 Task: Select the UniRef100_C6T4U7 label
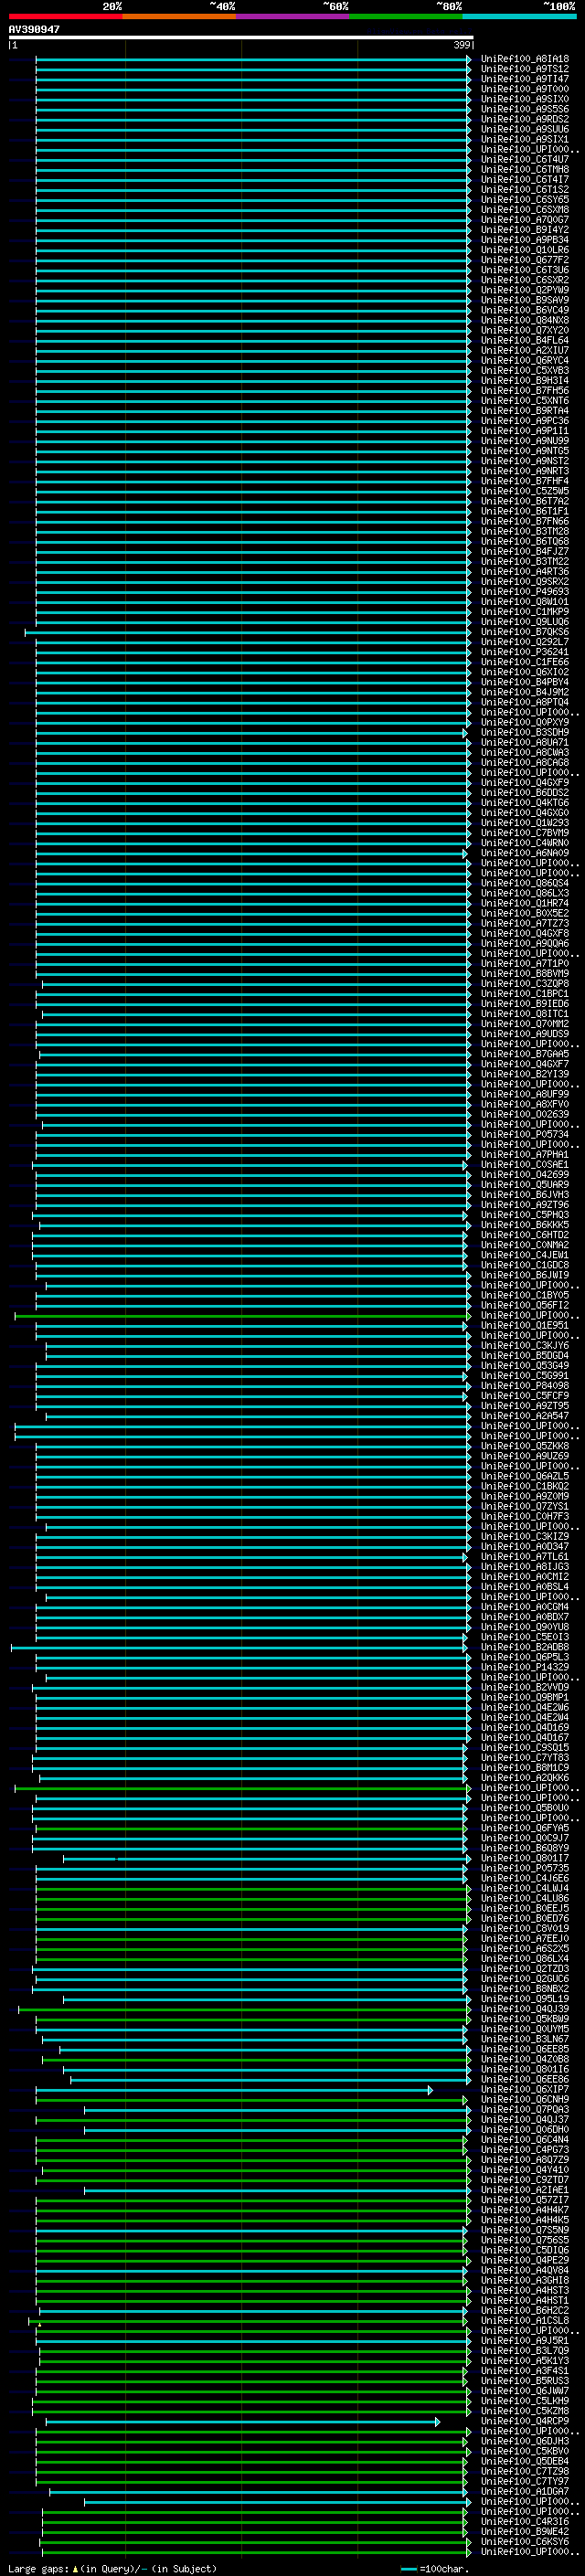525,159
